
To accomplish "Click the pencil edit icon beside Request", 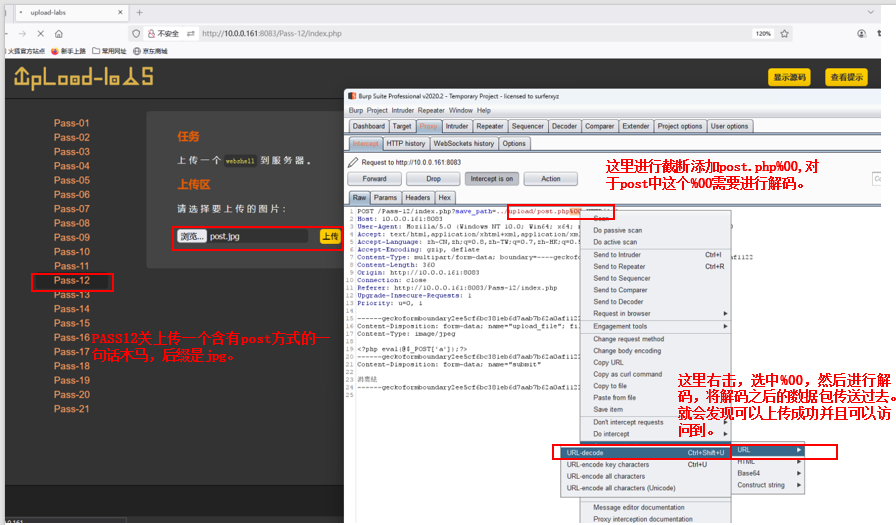I will [353, 162].
